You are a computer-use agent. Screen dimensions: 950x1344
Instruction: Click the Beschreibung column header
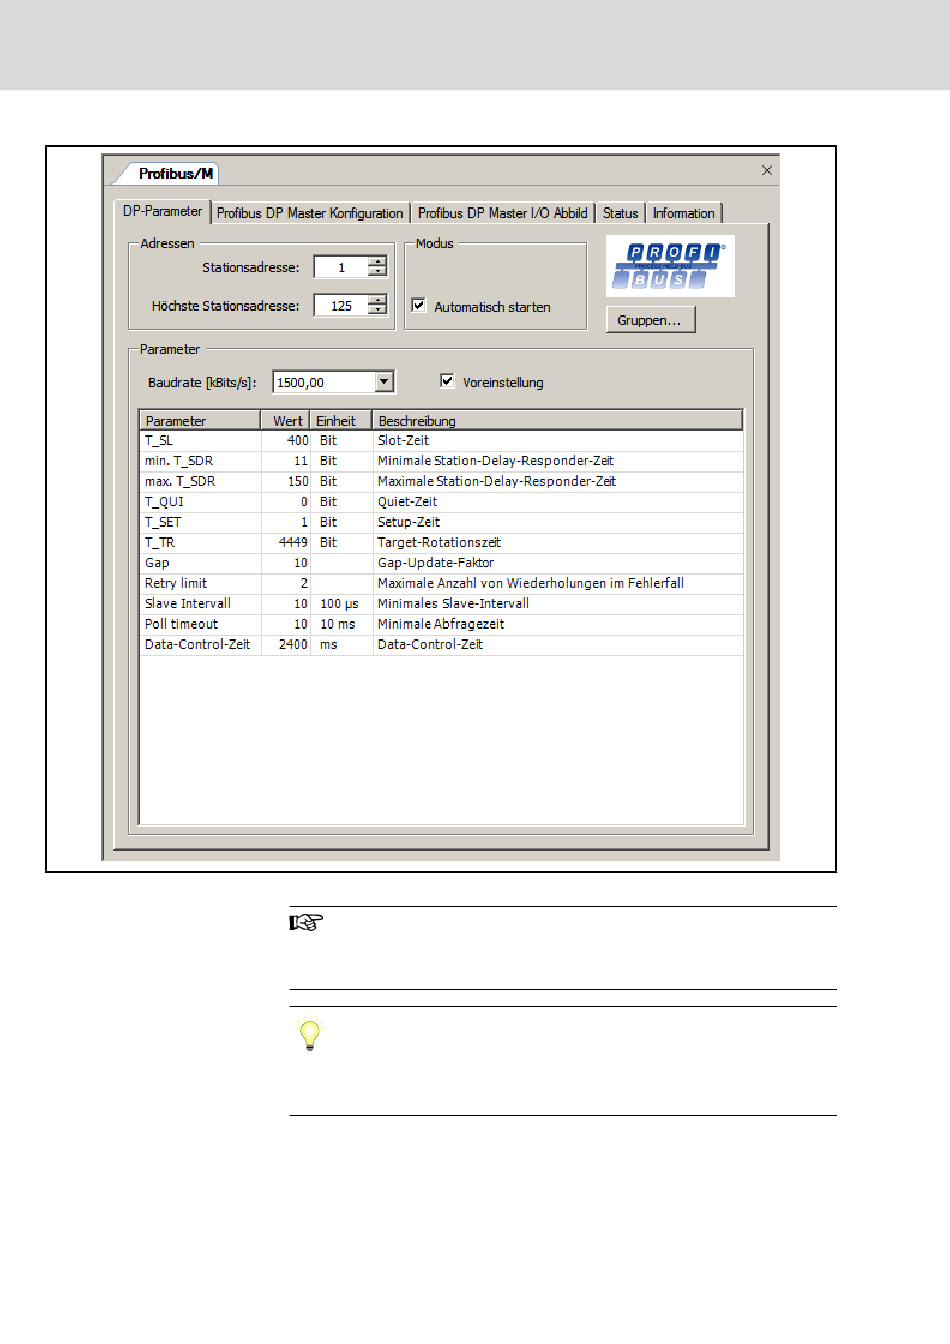point(557,421)
